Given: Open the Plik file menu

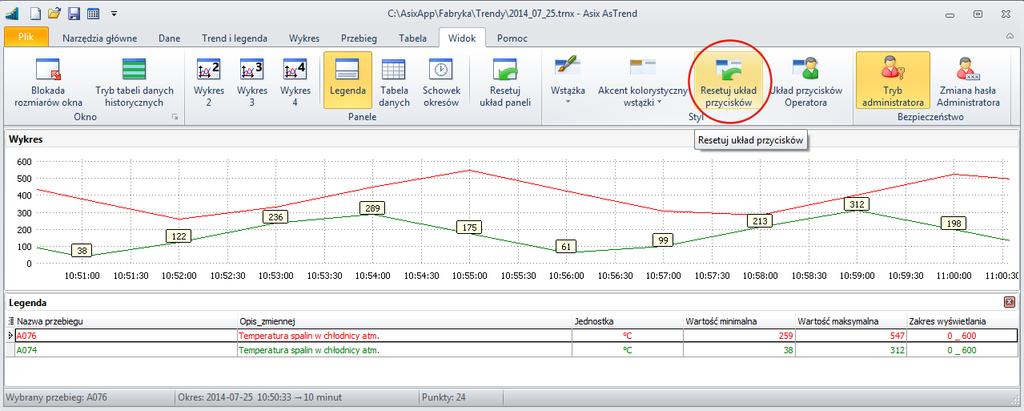Looking at the screenshot, I should pyautogui.click(x=27, y=38).
